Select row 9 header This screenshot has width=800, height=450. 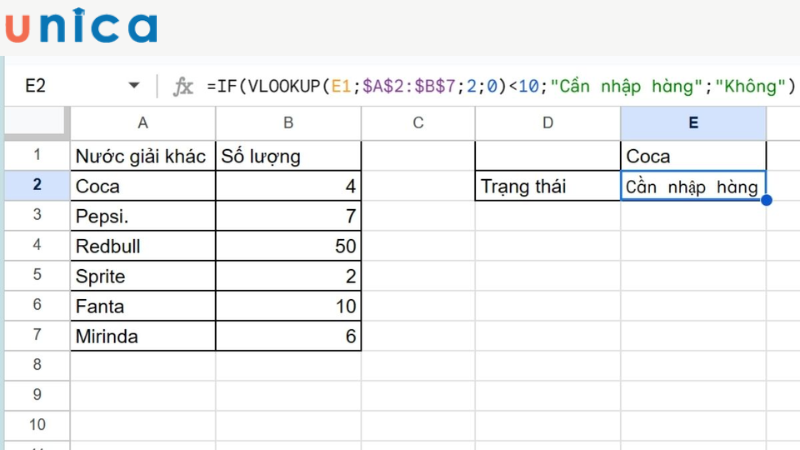click(37, 395)
